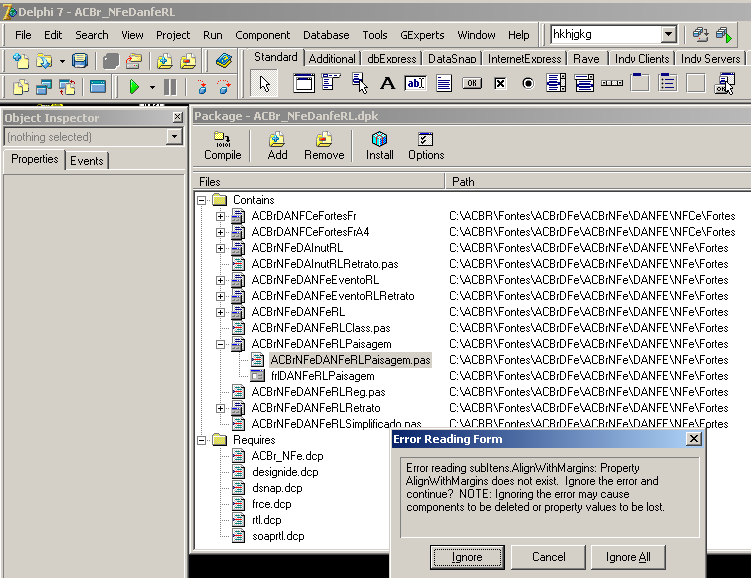Select ACBrNFeDANFeRLPaisagem.pas file
Screen dimensions: 751x578
click(x=350, y=360)
